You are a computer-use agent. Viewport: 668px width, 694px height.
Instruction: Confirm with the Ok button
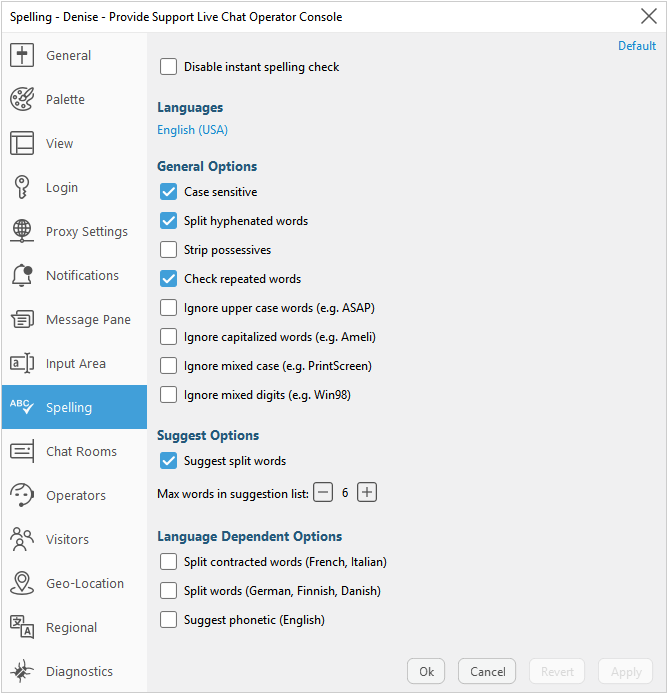(426, 671)
